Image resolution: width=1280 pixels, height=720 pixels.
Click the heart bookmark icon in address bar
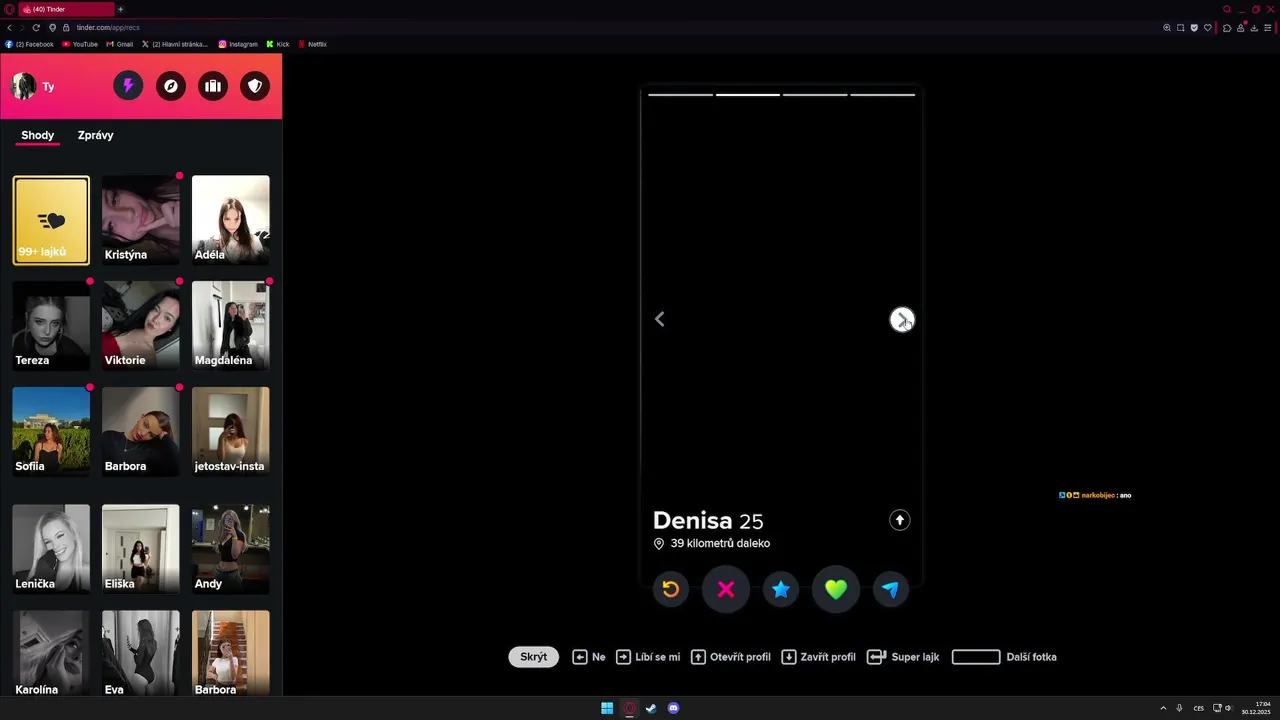(1207, 28)
